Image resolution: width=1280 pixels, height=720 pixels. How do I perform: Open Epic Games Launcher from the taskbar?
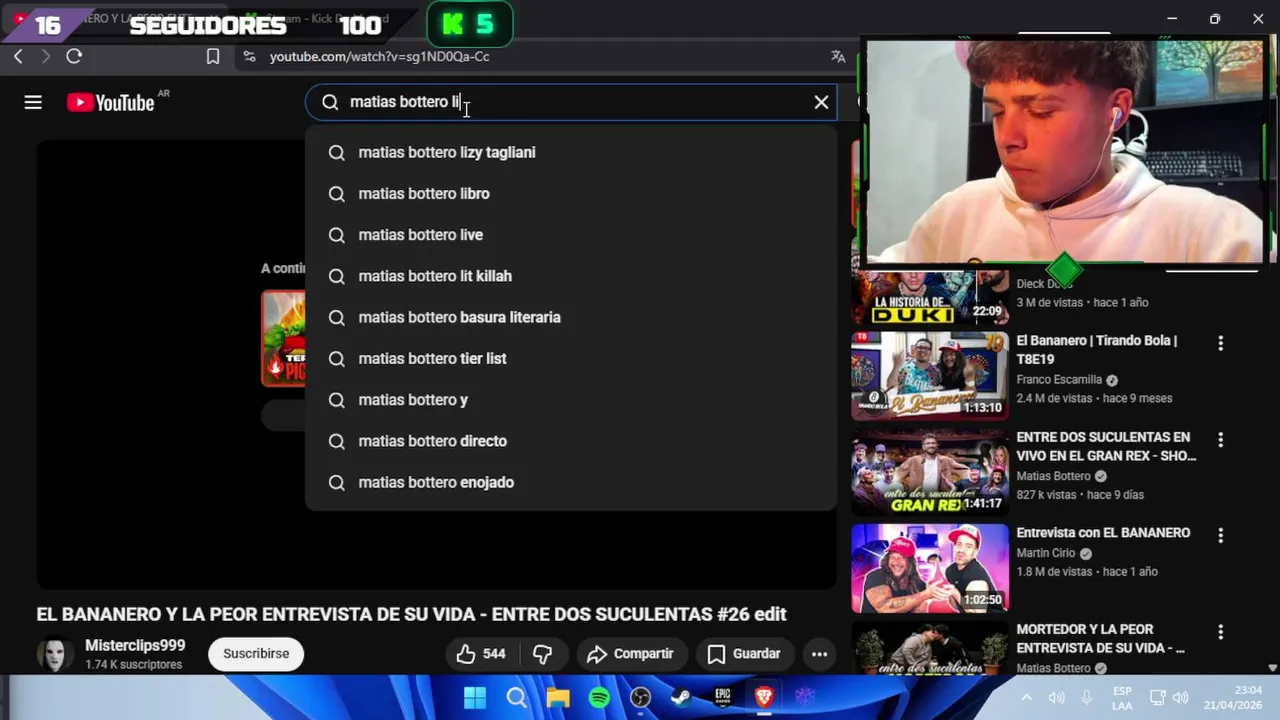click(x=722, y=697)
